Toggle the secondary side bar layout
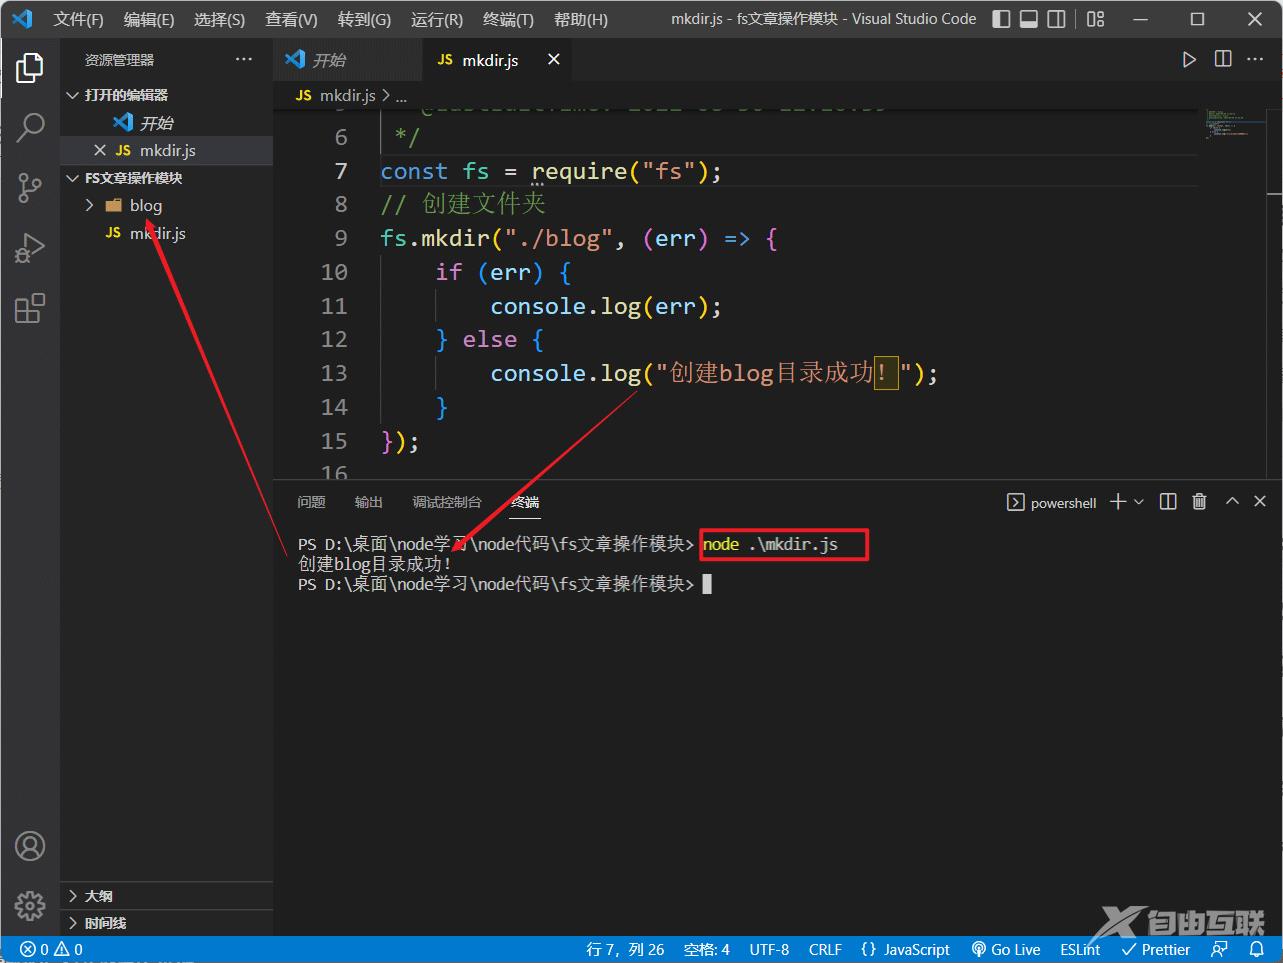The image size is (1283, 963). click(x=1056, y=19)
